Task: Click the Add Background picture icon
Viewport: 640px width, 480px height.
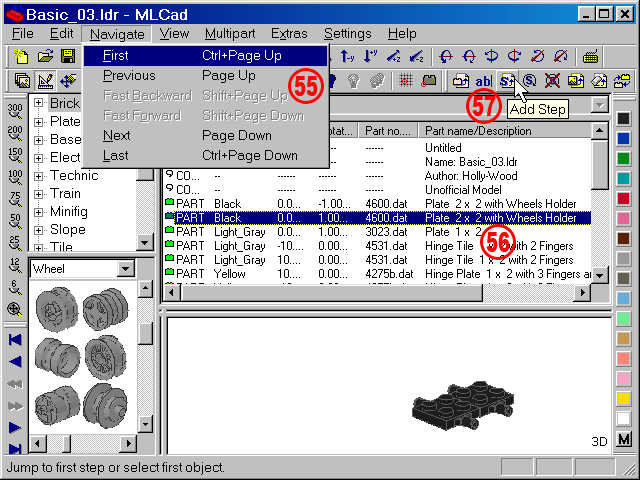Action: (575, 81)
